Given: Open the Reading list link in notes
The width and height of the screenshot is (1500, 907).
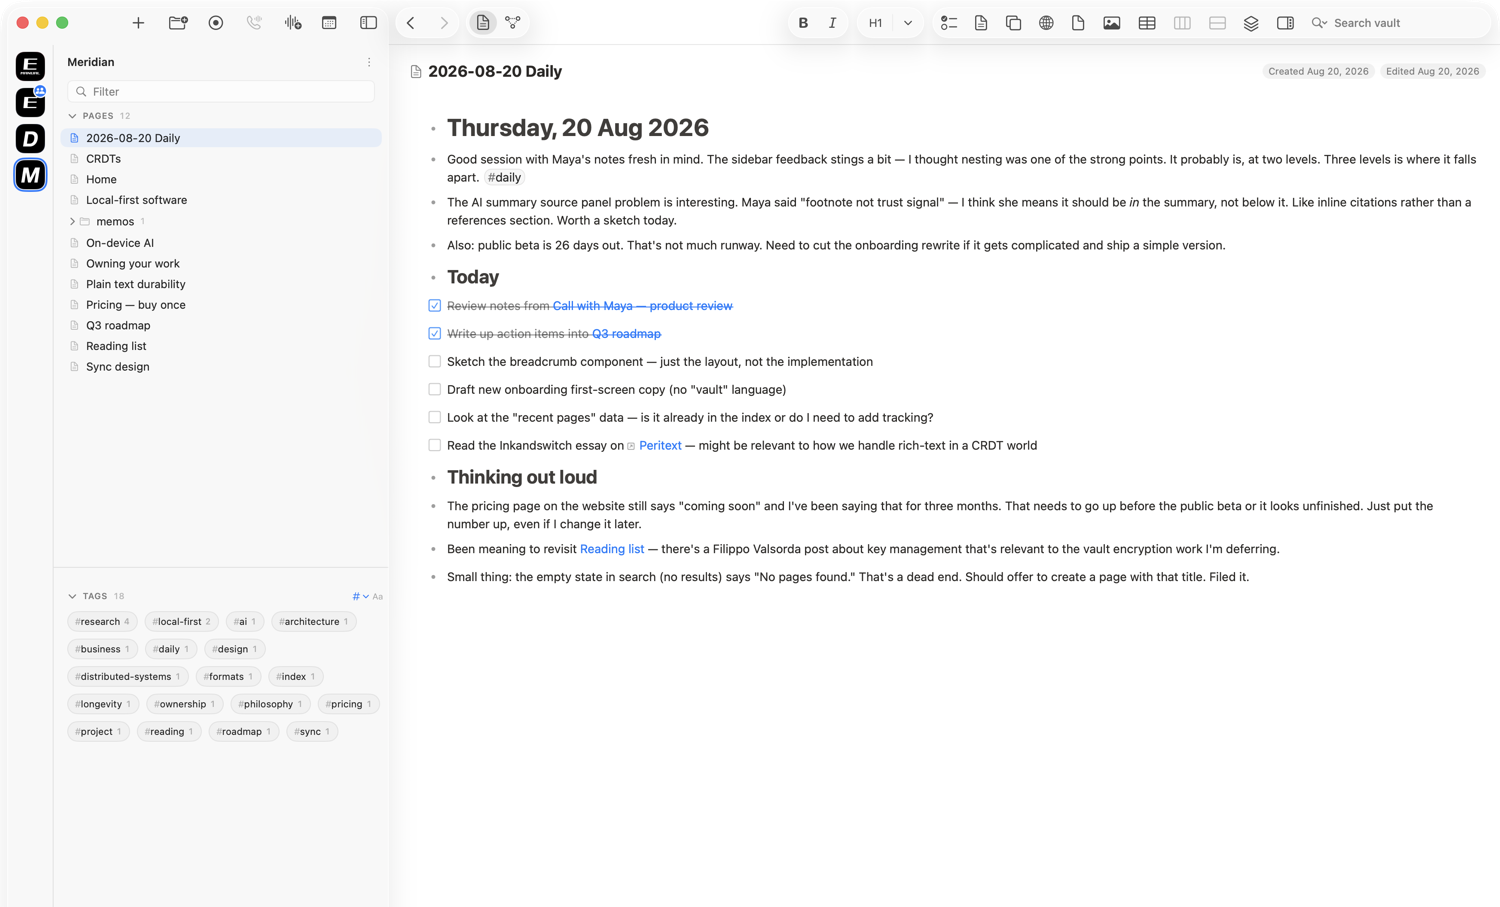Looking at the screenshot, I should coord(612,549).
